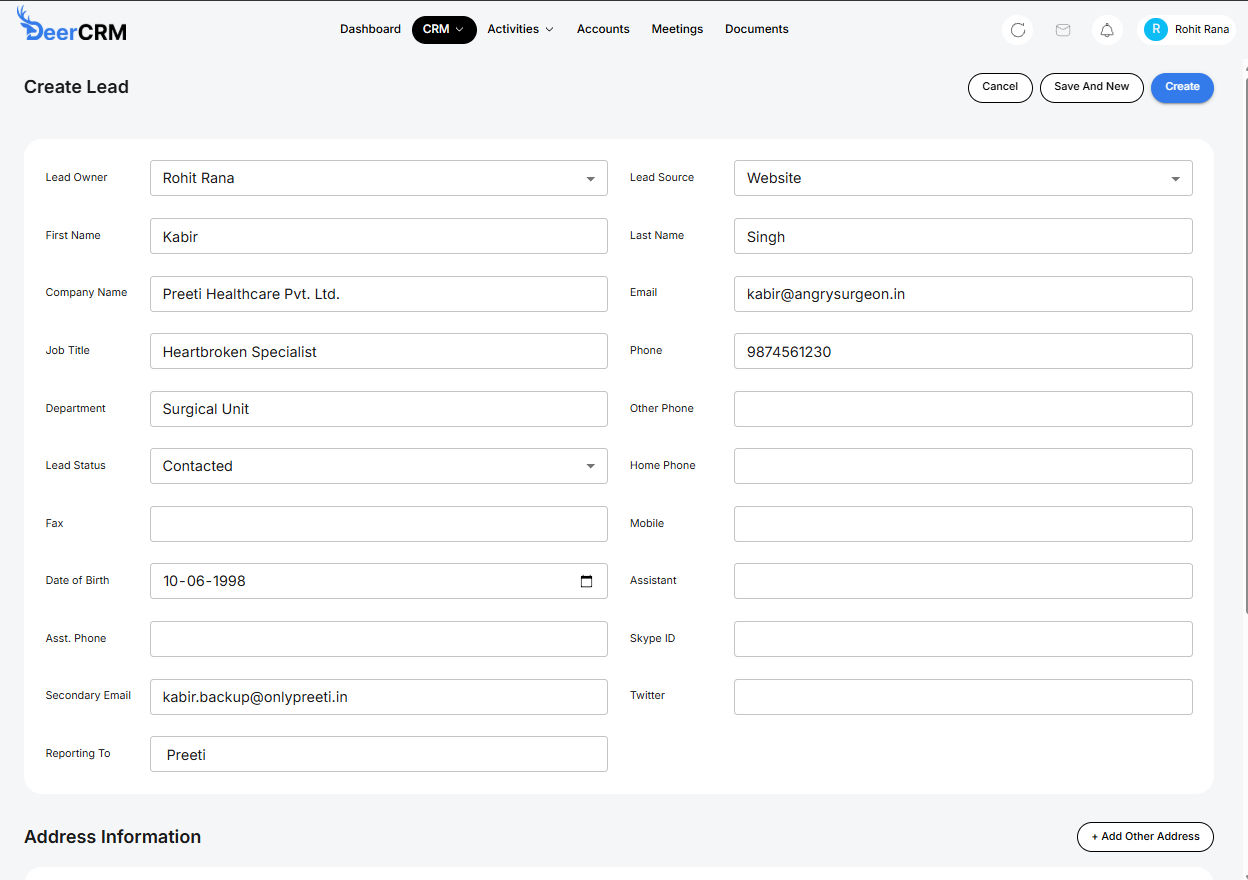Click the Rohit Rana avatar circle
Image resolution: width=1248 pixels, height=880 pixels.
click(1155, 29)
